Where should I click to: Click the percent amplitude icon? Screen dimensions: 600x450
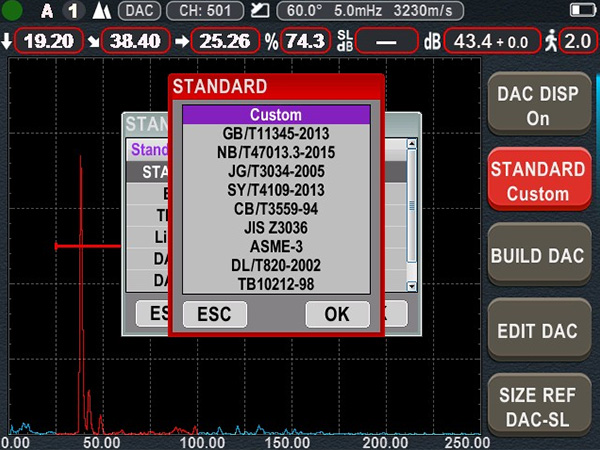click(272, 41)
